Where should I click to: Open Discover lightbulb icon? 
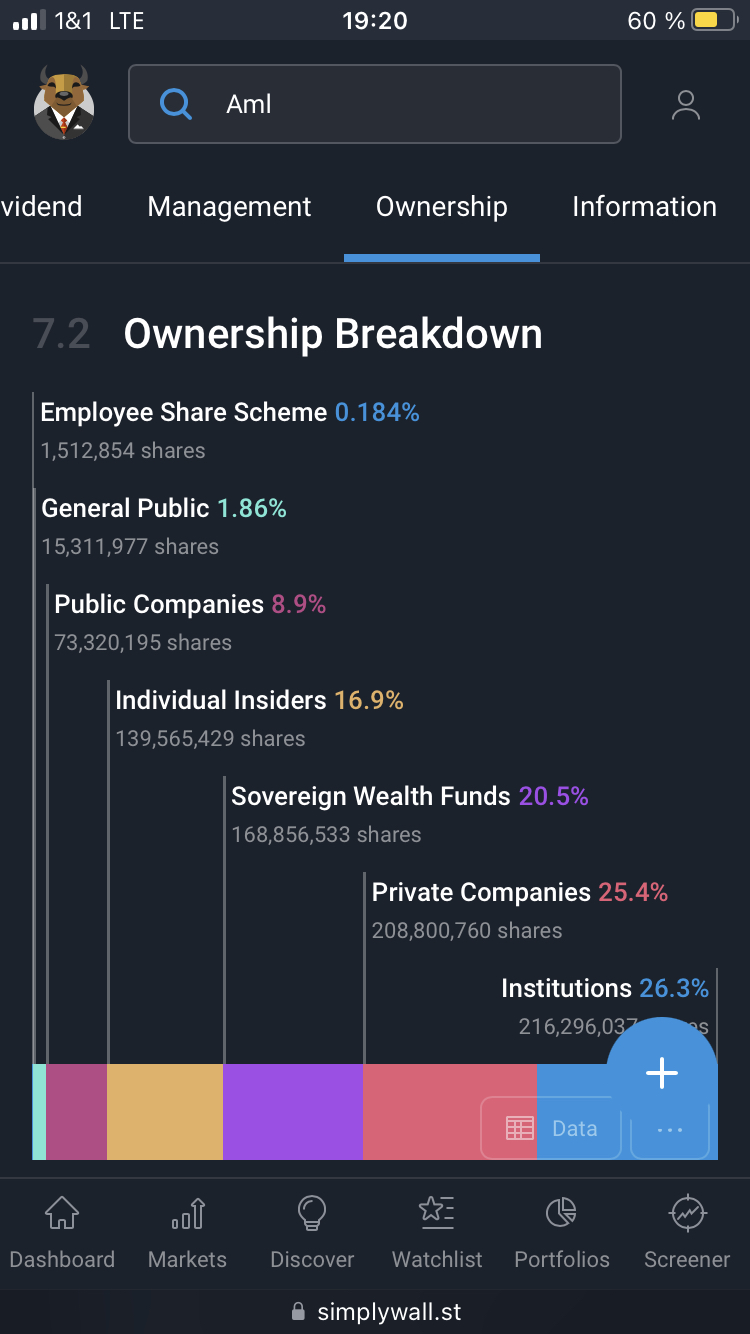tap(312, 1214)
